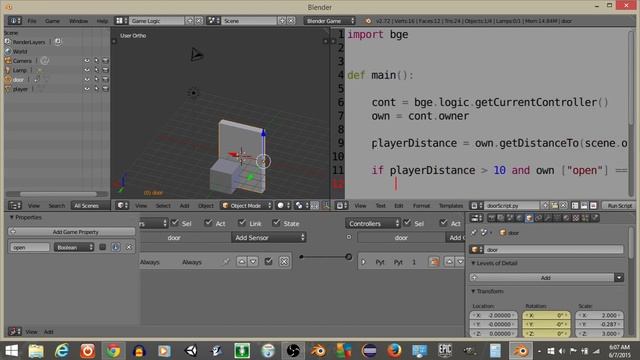Viewport: 640px width, 360px height.
Task: Toggle the Always sensor active checkbox
Action: 268,261
